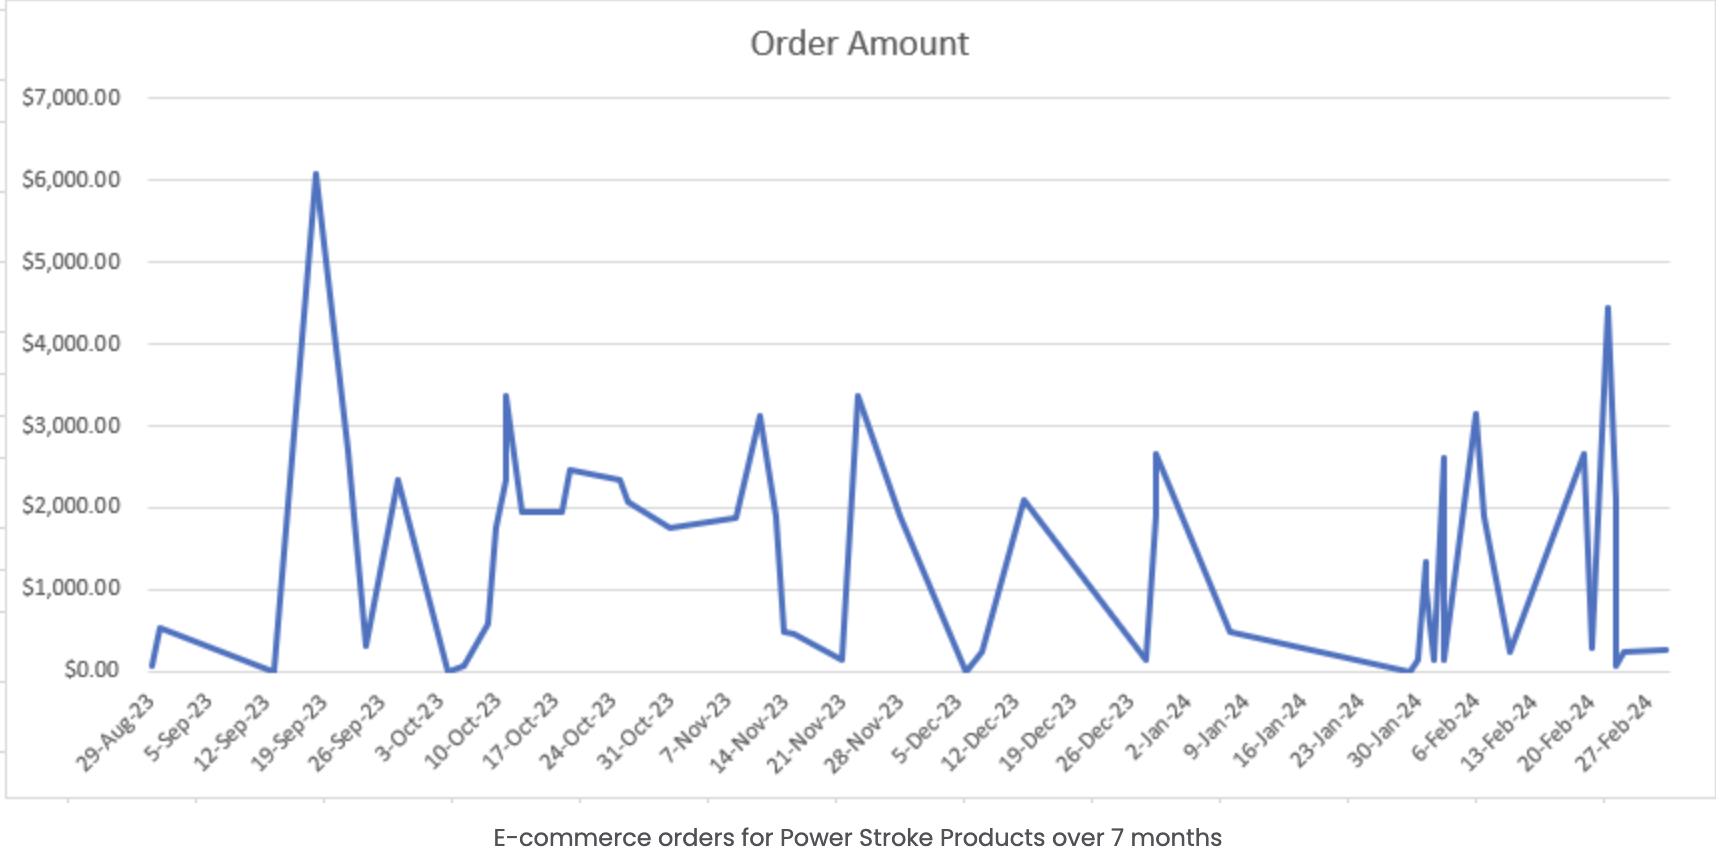Select the 5-Dec-23 date label
The width and height of the screenshot is (1716, 860).
pyautogui.click(x=926, y=729)
